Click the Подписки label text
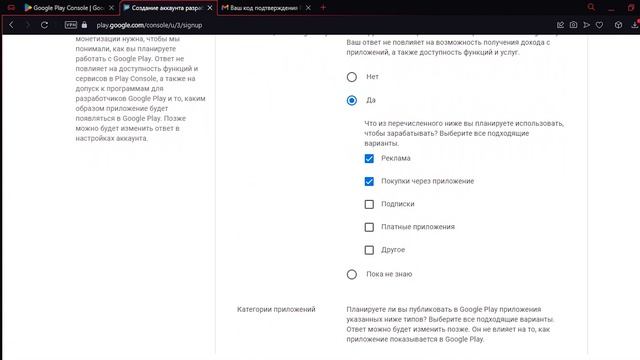 click(398, 204)
